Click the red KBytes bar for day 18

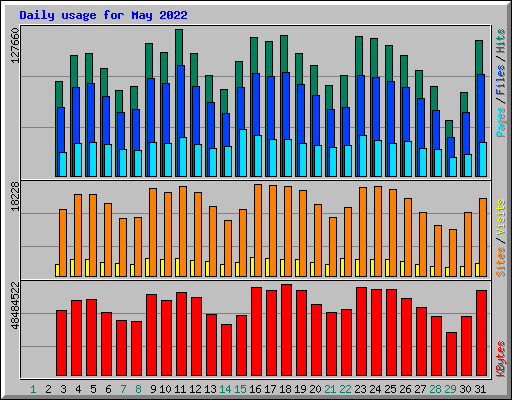(286, 330)
